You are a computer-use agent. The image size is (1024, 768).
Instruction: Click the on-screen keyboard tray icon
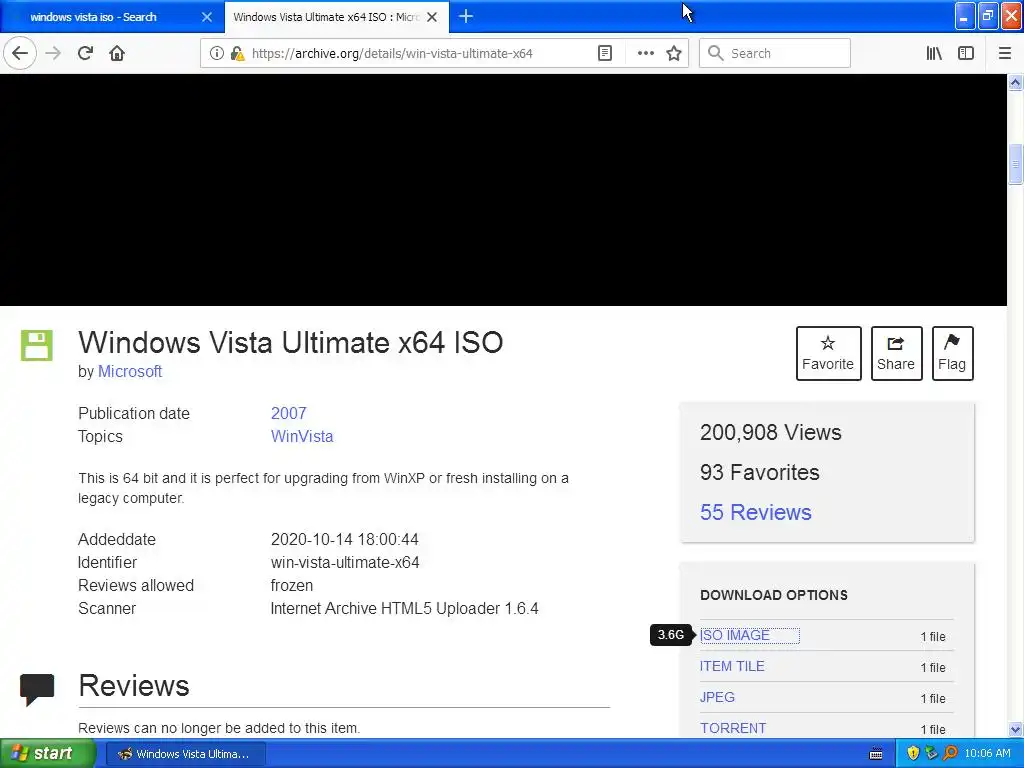click(x=876, y=754)
